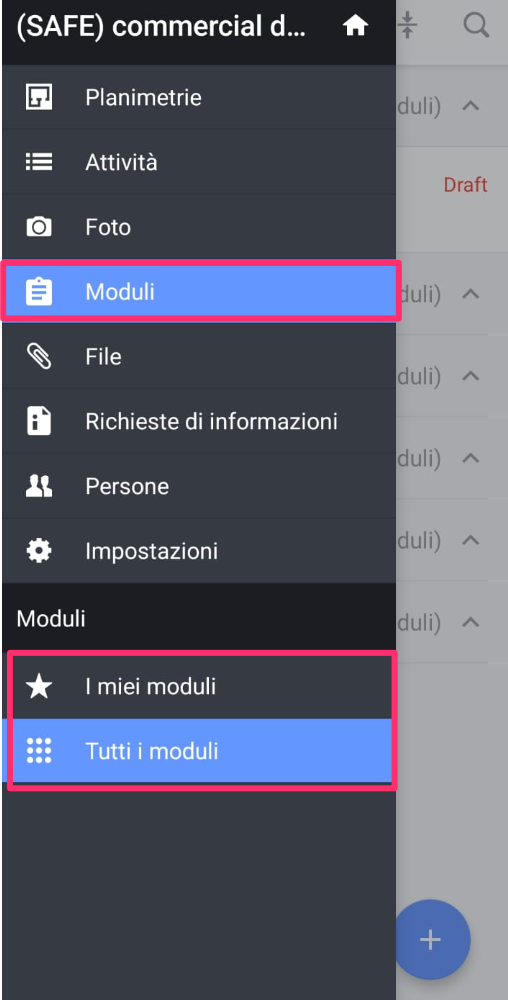
Task: Click the Planimetrie floor plan icon
Action: [x=39, y=98]
